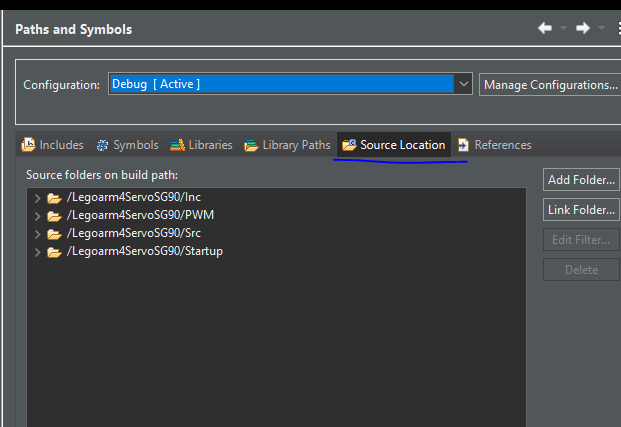
Task: Open the forward history dropdown arrow
Action: [601, 28]
